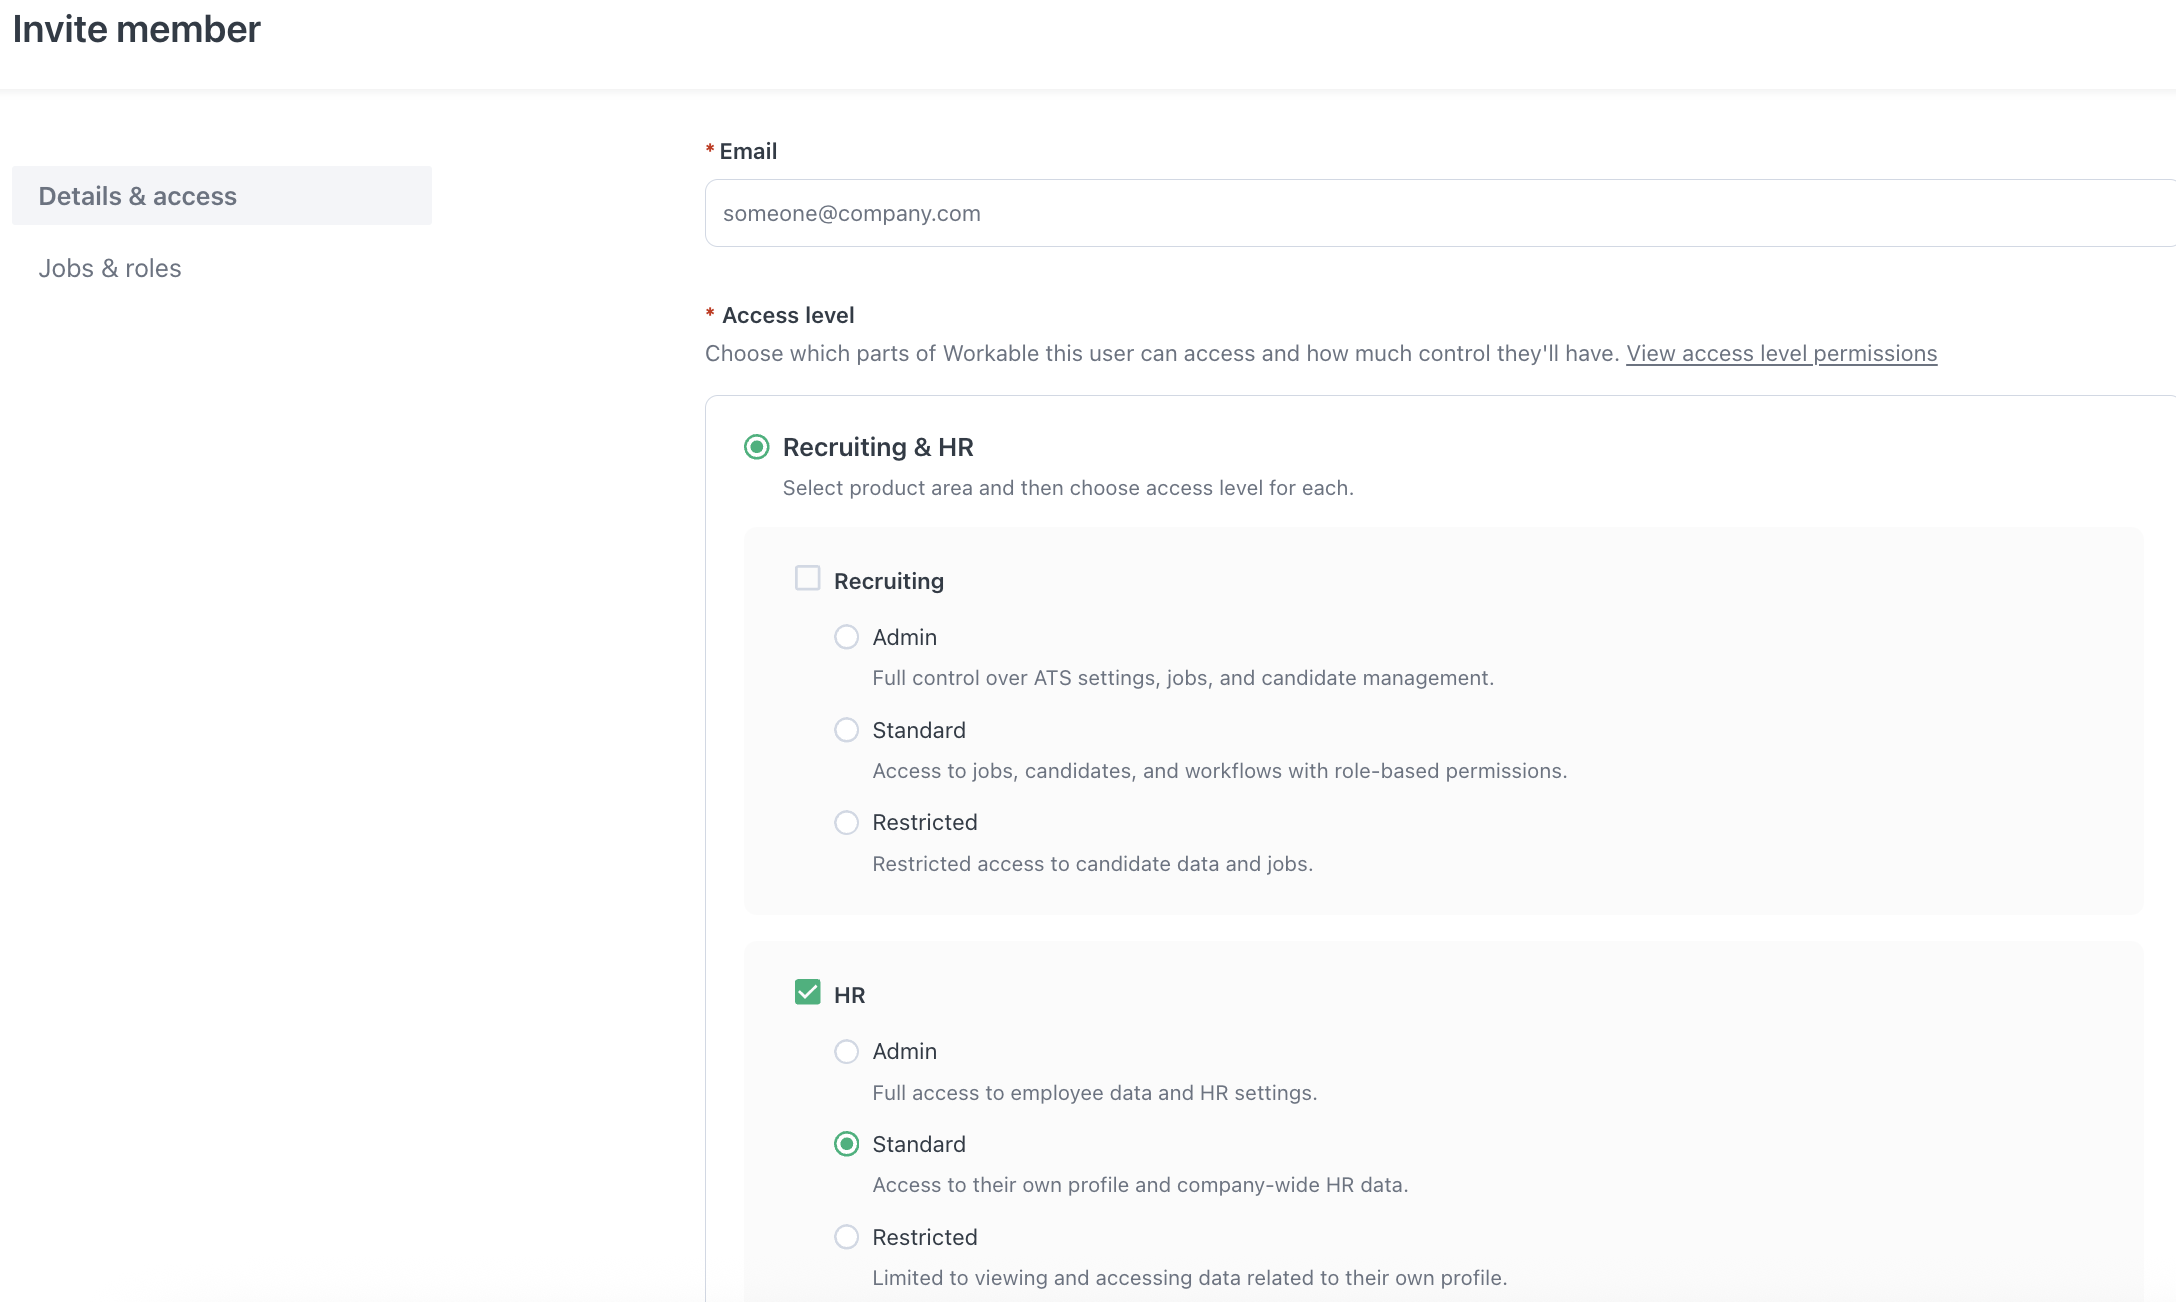Viewport: 2176px width, 1302px height.
Task: Click the Access level label text
Action: pos(788,316)
